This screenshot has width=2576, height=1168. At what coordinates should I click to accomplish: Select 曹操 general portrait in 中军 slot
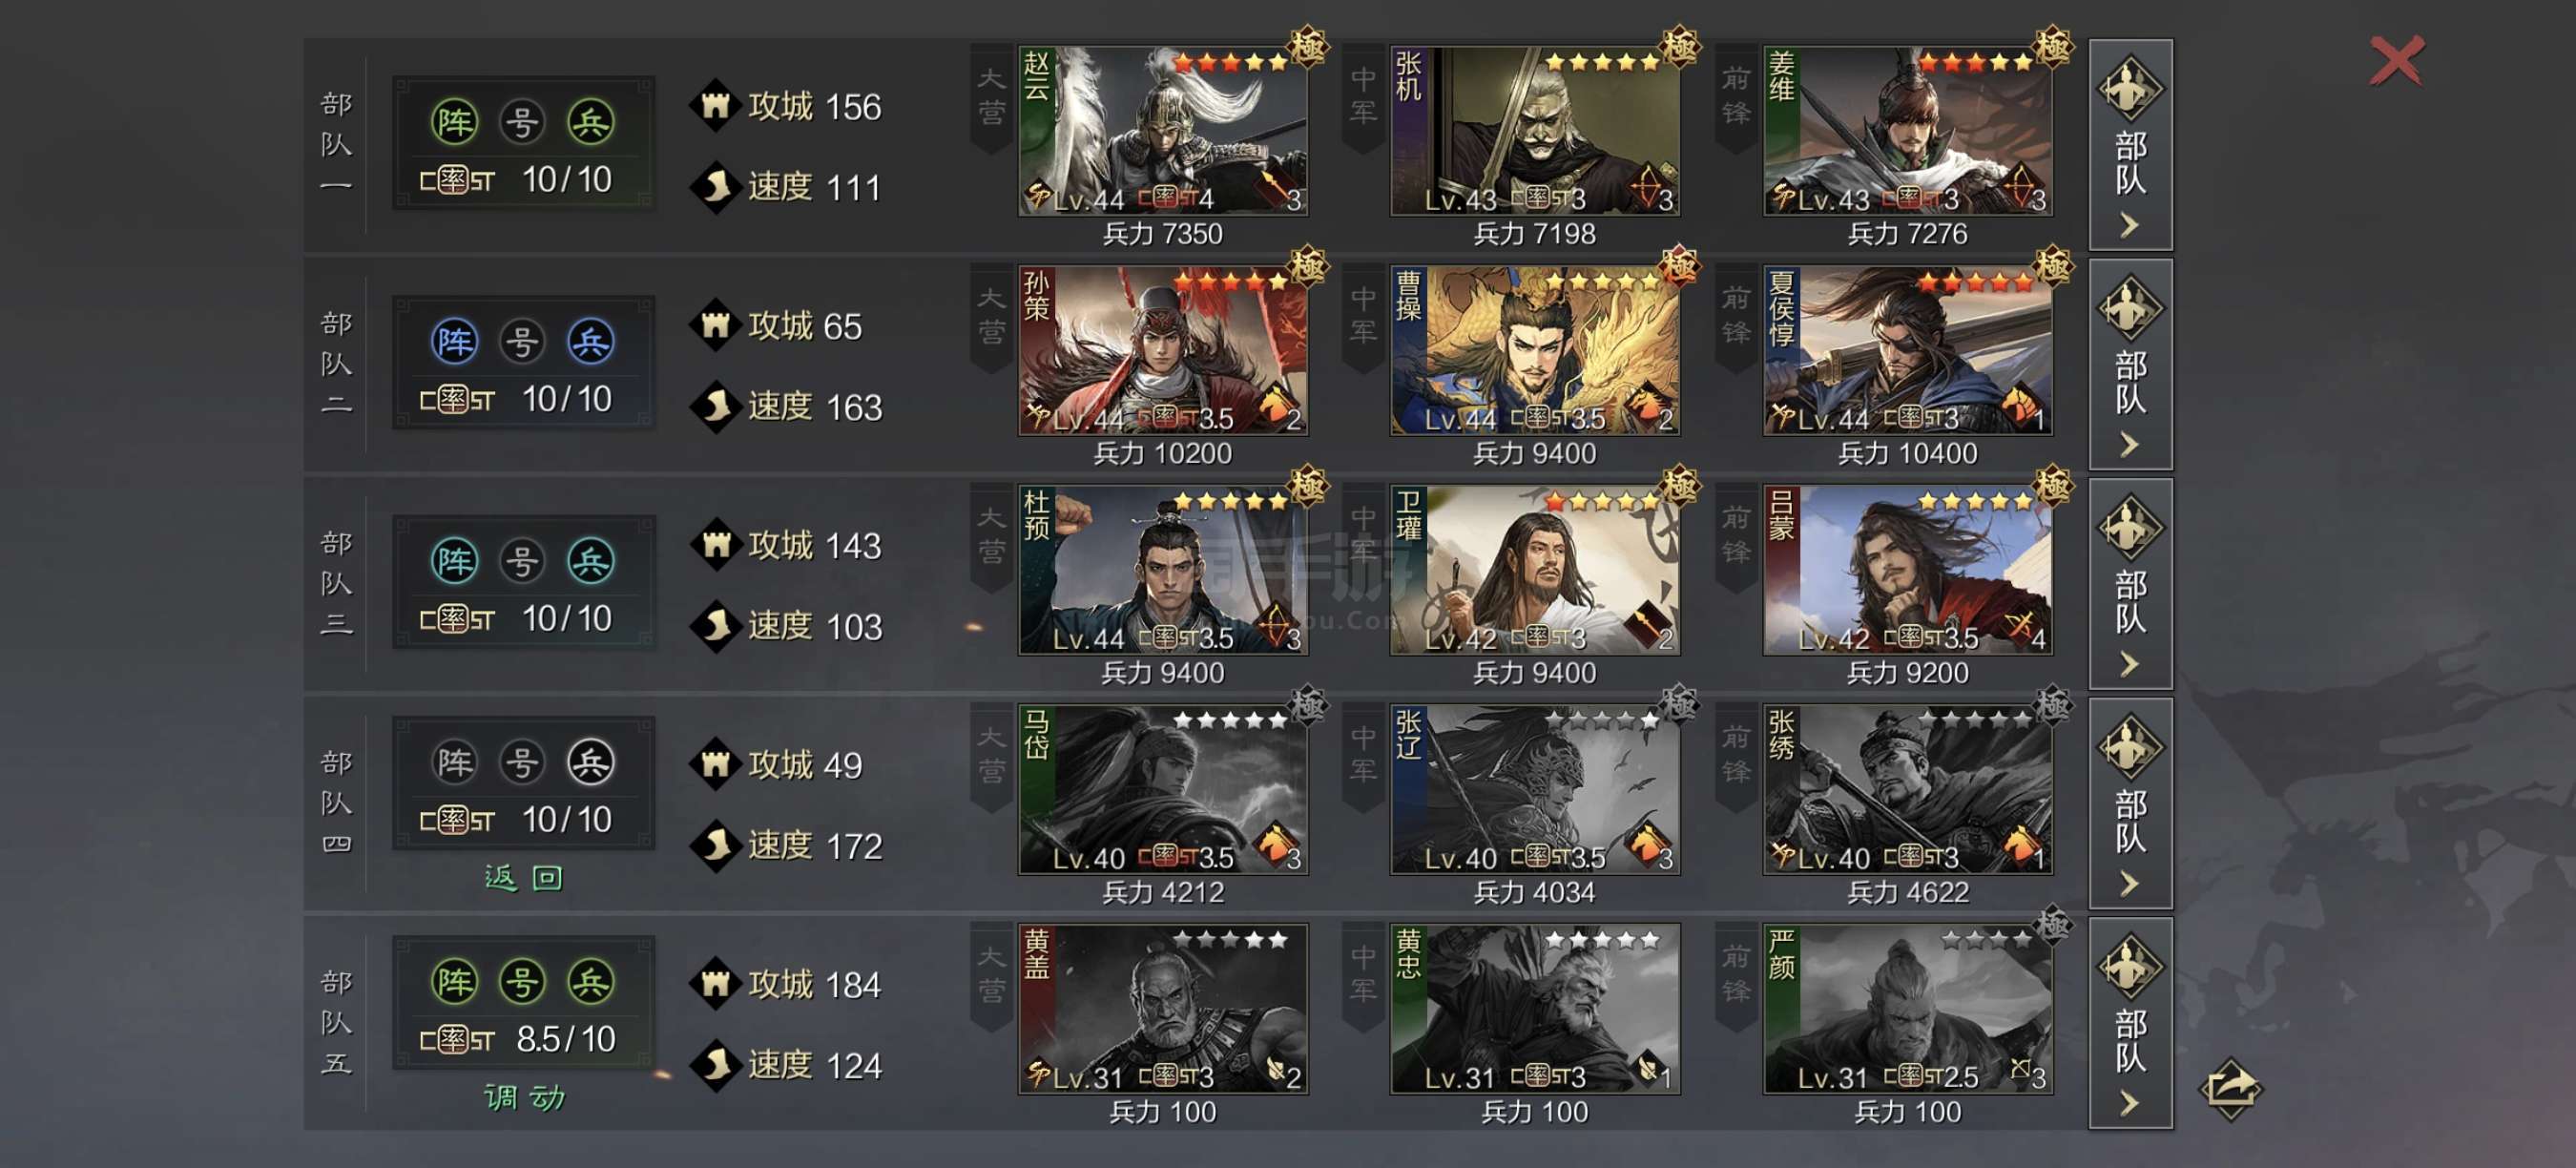tap(1534, 351)
